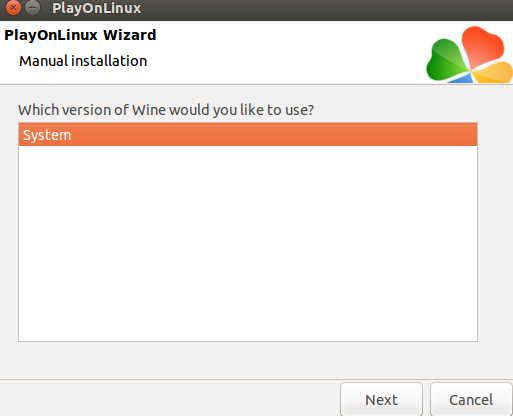Click the green petal of the logo
513x416 pixels.
pos(446,60)
